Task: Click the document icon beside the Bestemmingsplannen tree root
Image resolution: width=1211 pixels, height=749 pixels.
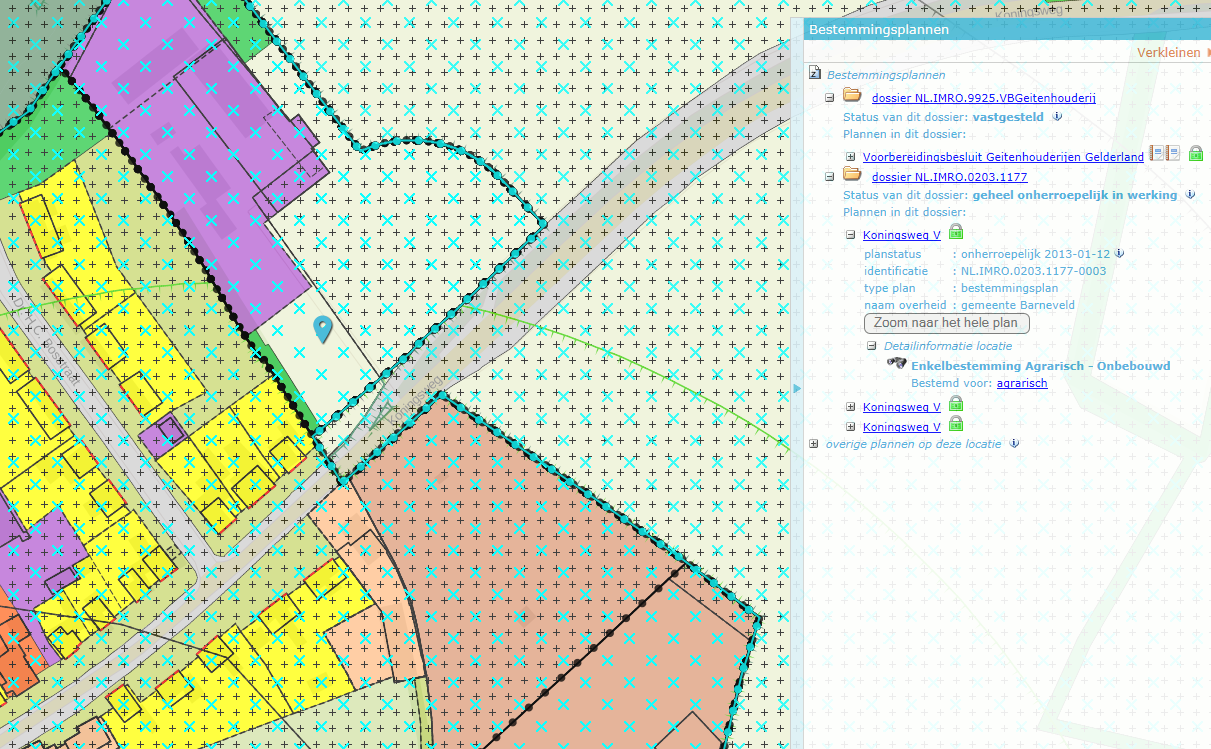Action: pos(815,74)
